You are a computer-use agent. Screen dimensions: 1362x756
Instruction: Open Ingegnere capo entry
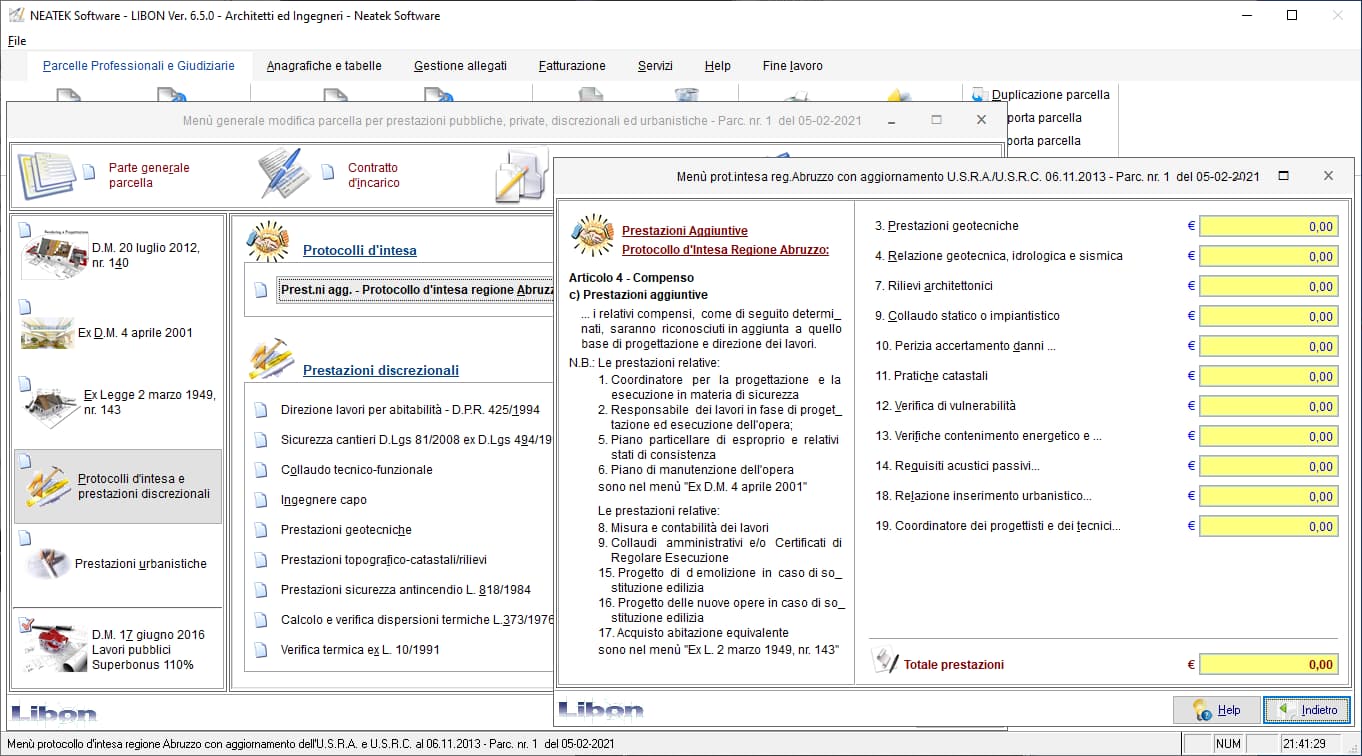324,500
